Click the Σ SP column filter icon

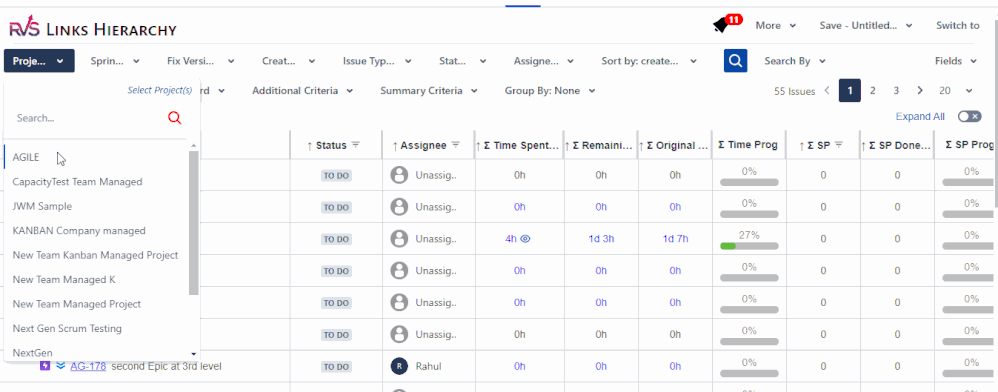(x=839, y=145)
